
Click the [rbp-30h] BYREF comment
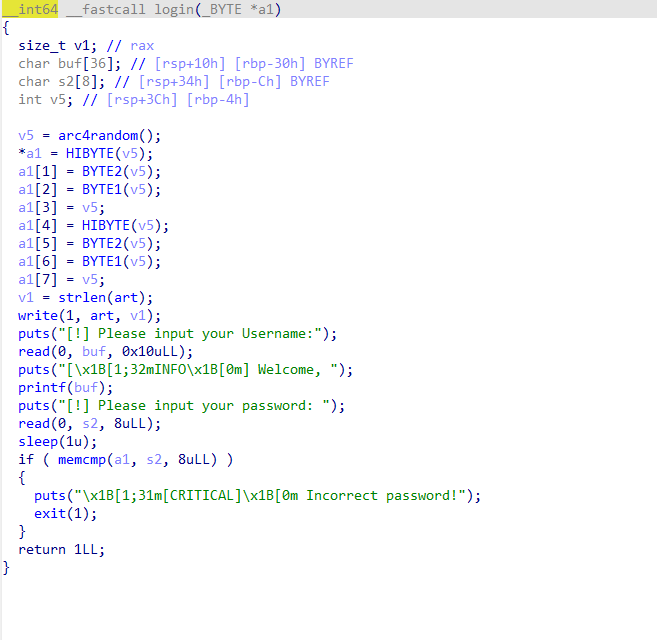click(x=294, y=63)
